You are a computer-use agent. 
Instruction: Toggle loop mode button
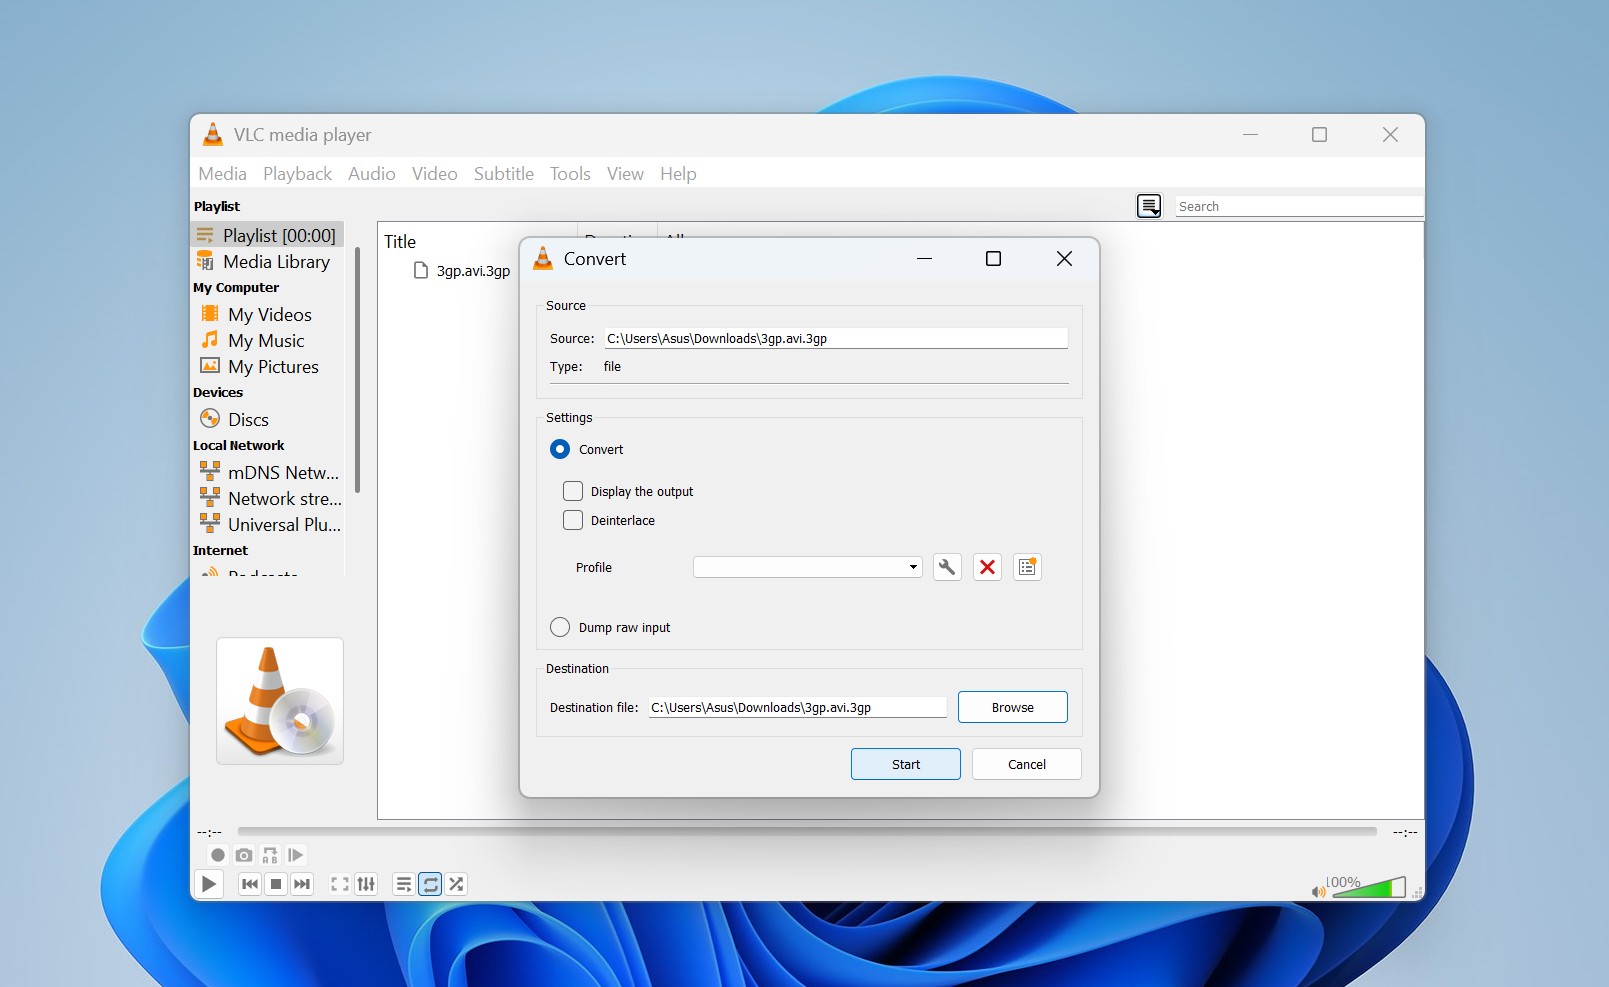430,884
